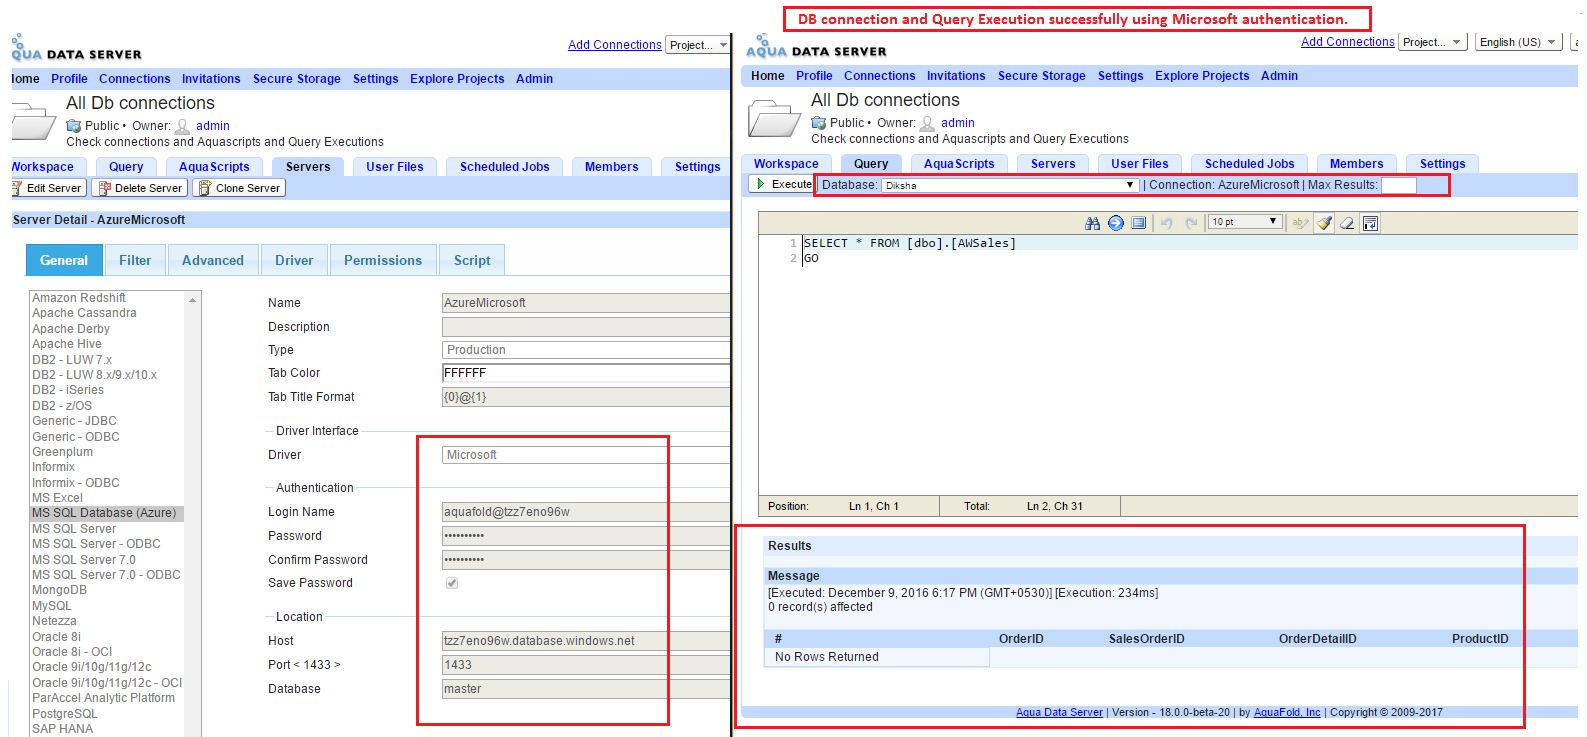This screenshot has width=1587, height=737.
Task: Select MongoDB in server type list
Action: 59,590
